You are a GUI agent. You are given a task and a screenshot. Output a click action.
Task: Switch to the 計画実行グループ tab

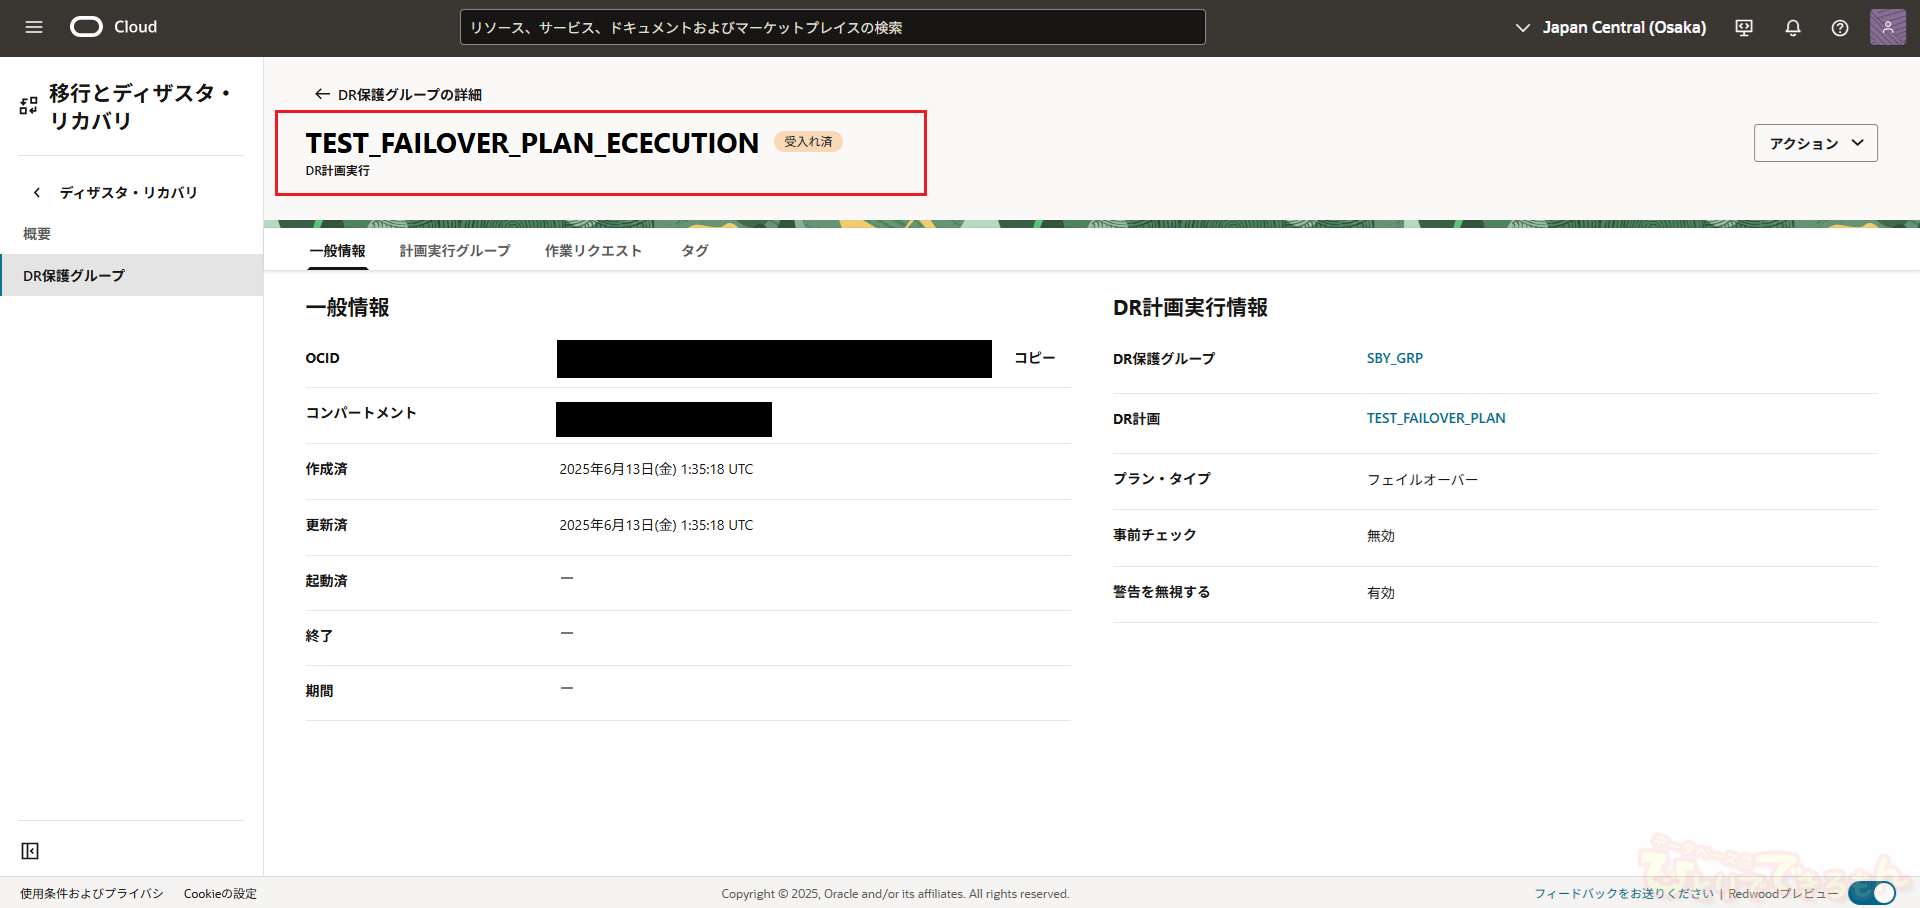click(x=455, y=251)
